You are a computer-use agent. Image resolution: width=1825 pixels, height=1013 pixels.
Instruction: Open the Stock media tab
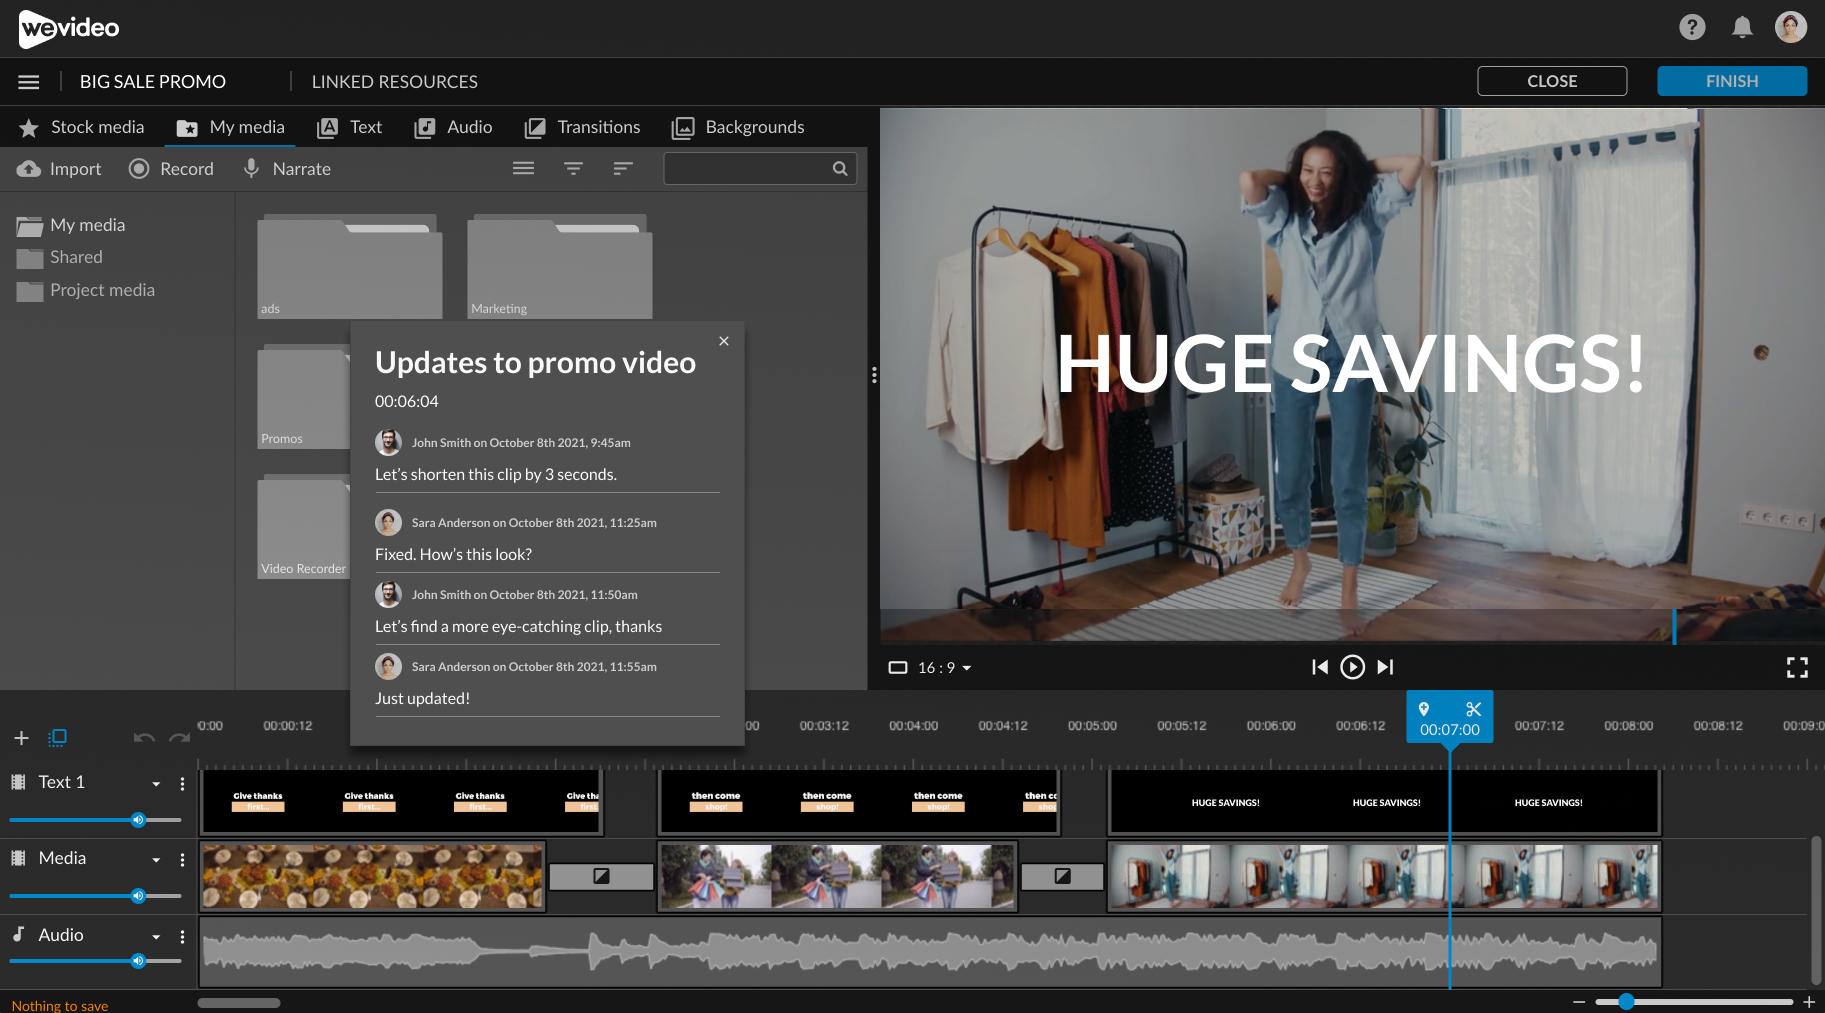pyautogui.click(x=82, y=127)
